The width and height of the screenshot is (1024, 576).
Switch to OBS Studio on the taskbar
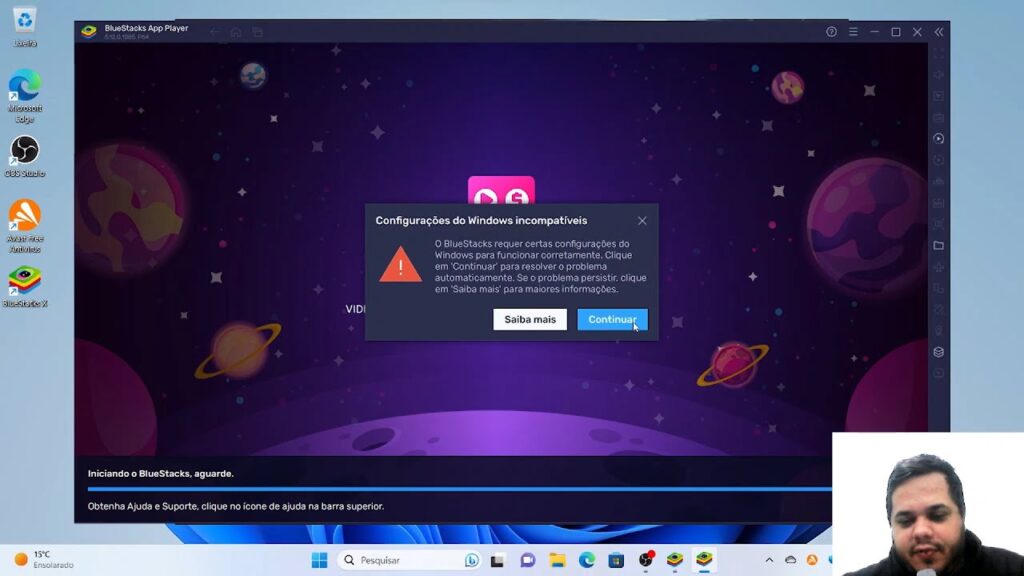[x=645, y=560]
